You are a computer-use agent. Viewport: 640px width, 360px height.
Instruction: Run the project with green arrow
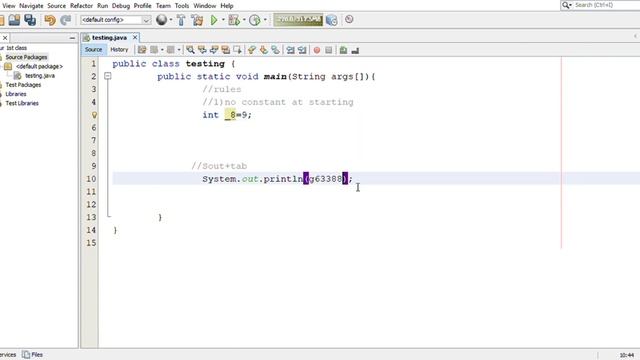[214, 20]
